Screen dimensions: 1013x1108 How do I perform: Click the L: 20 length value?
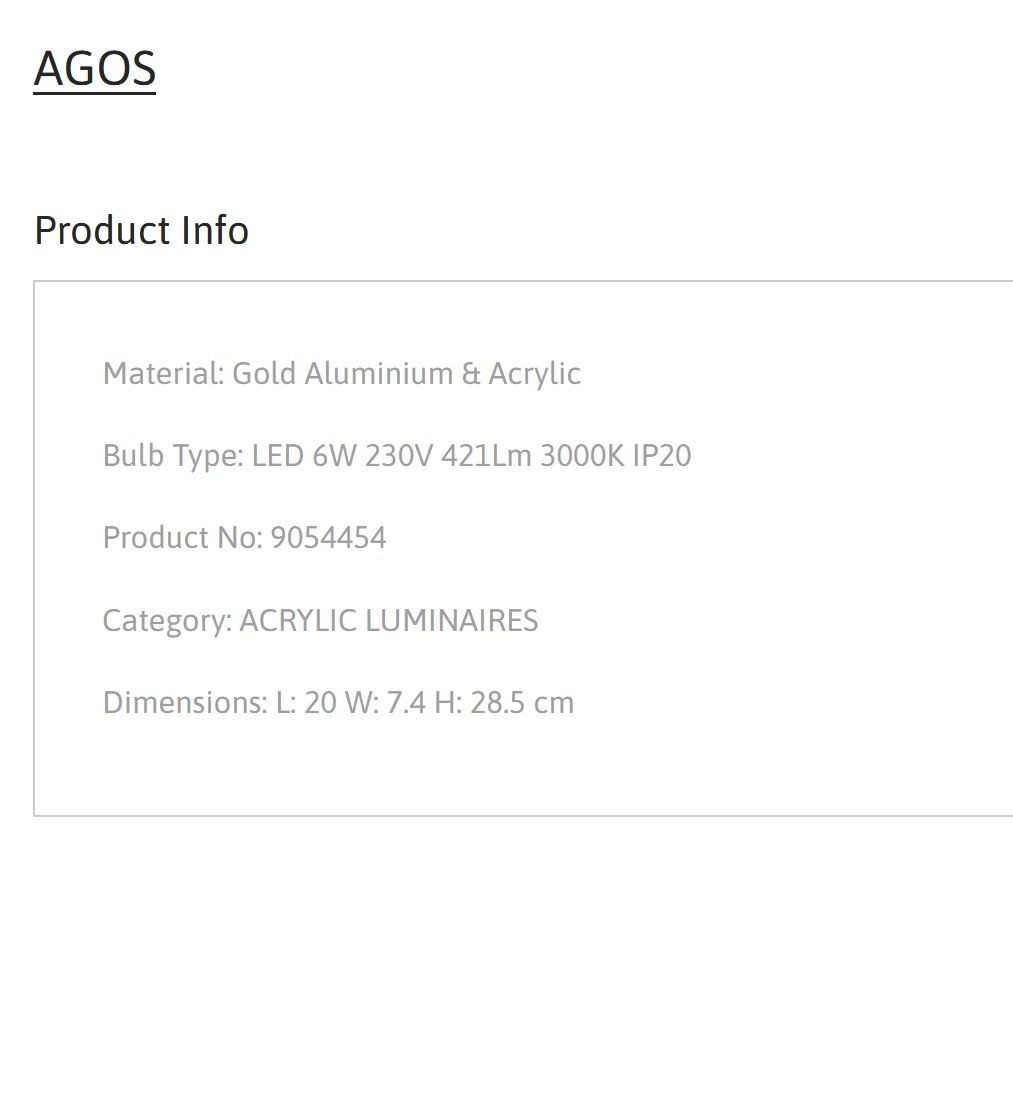pyautogui.click(x=306, y=702)
